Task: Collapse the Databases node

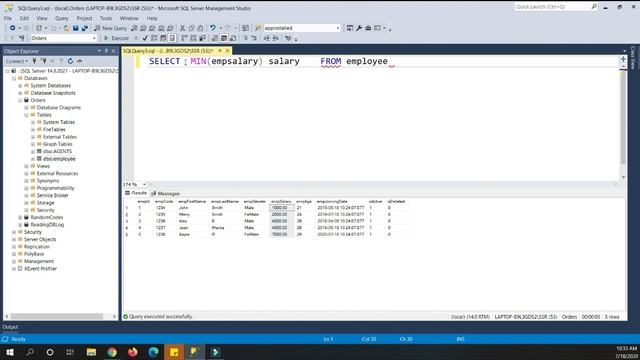Action: [14, 78]
